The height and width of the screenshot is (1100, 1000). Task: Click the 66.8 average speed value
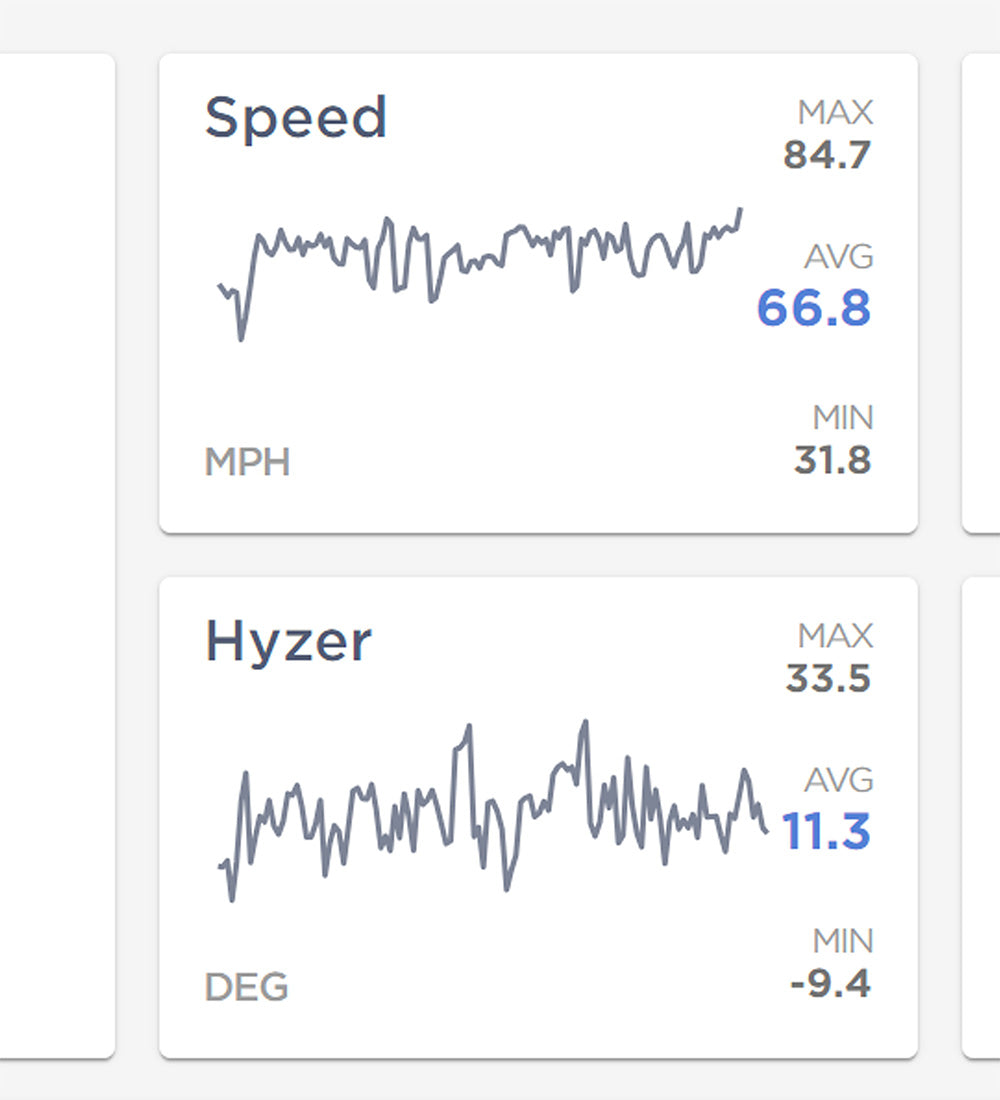[x=813, y=307]
